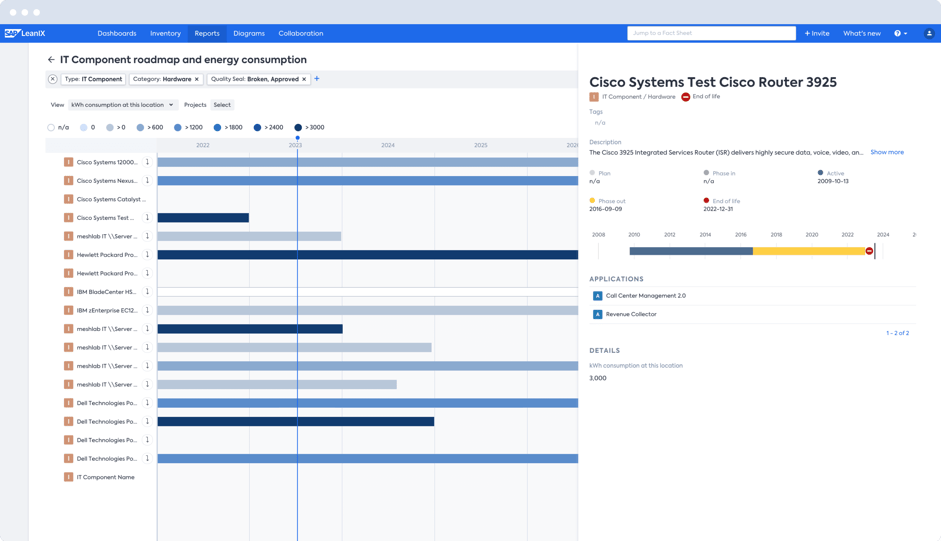This screenshot has height=541, width=941.
Task: Remove the Category Hardware filter
Action: click(197, 79)
